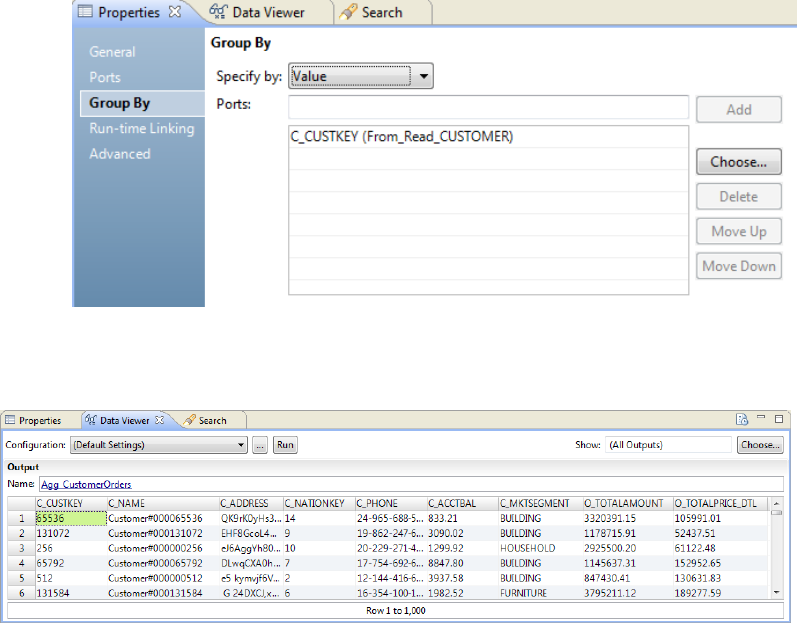The height and width of the screenshot is (623, 797).
Task: Select General in the properties sidebar
Action: coord(112,52)
